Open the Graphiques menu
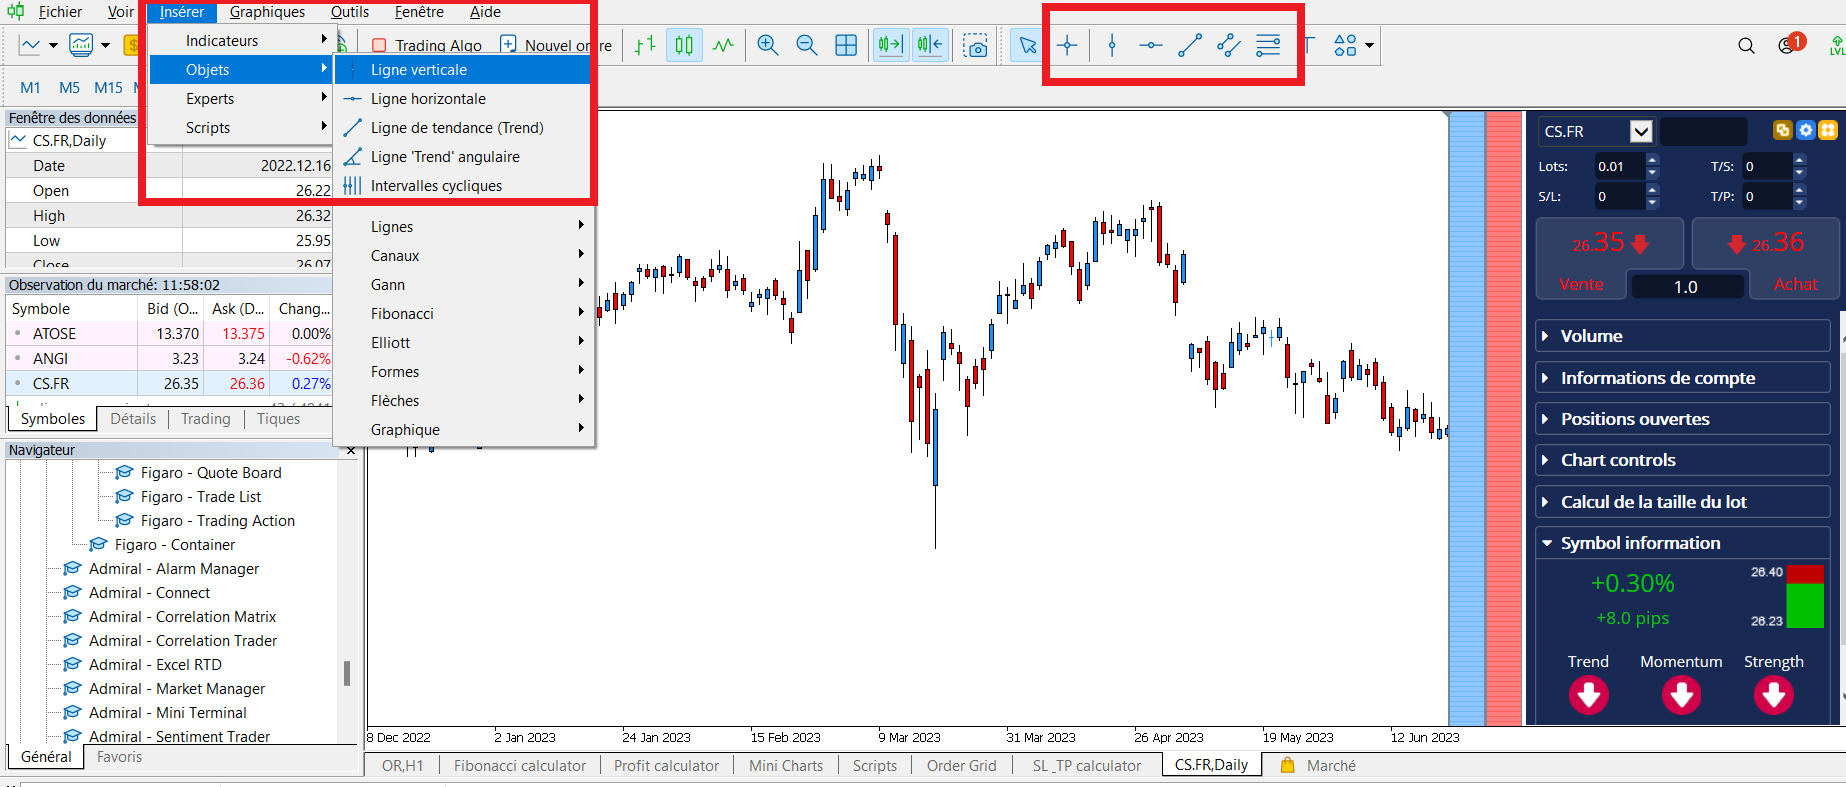1846x787 pixels. tap(267, 12)
